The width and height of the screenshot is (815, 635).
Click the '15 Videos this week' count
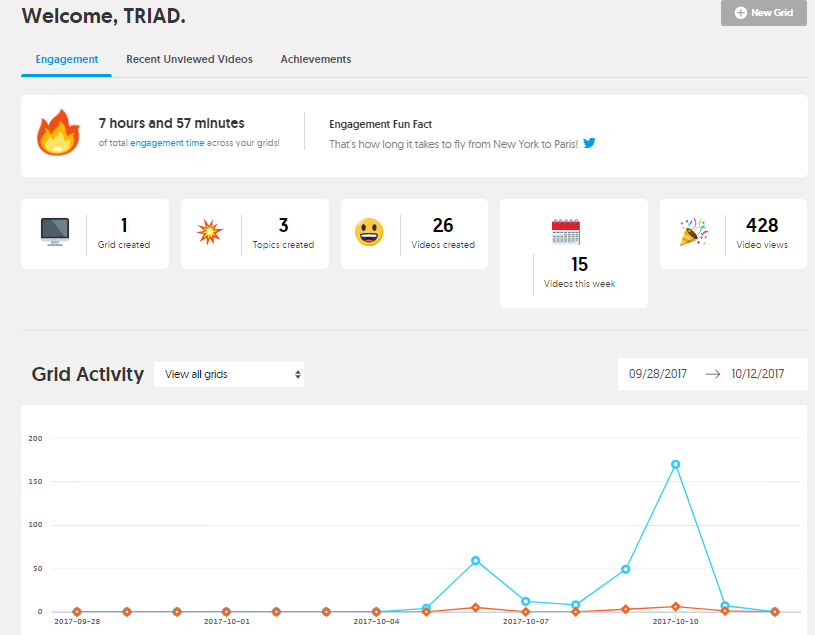pos(580,264)
